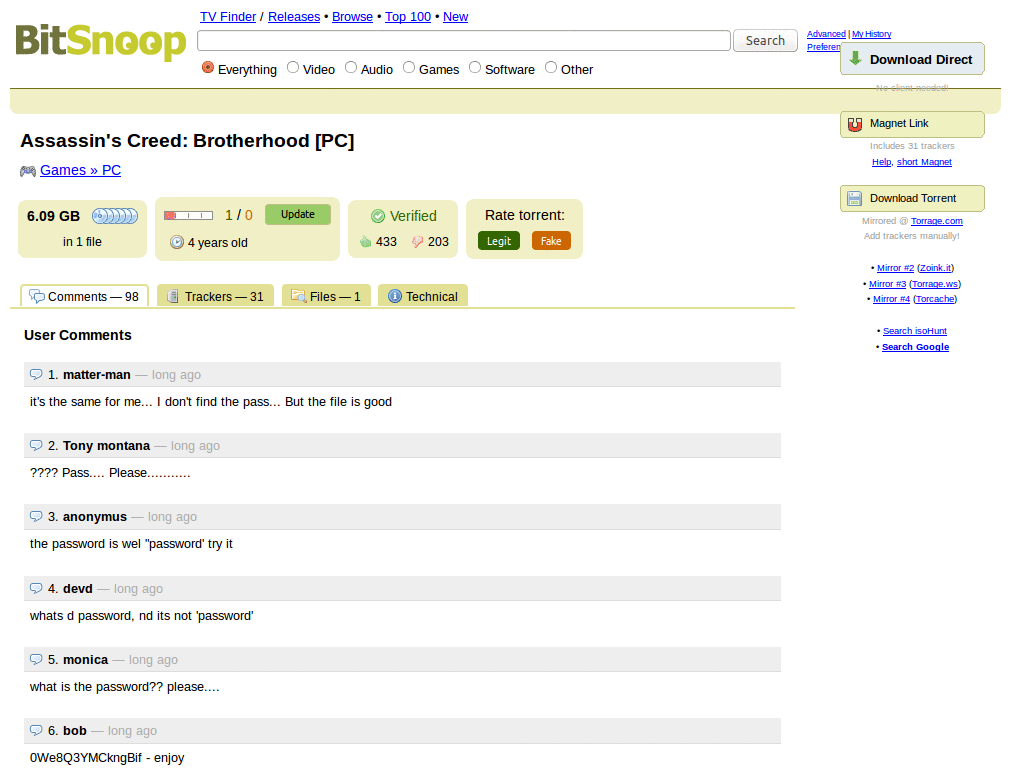This screenshot has height=768, width=1024.
Task: Open Mirror #2 link
Action: pyautogui.click(x=895, y=268)
